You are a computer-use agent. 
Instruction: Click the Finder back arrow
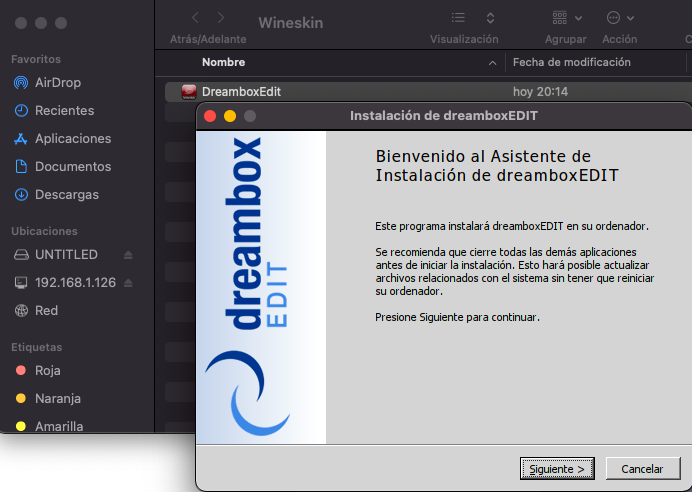tap(195, 18)
